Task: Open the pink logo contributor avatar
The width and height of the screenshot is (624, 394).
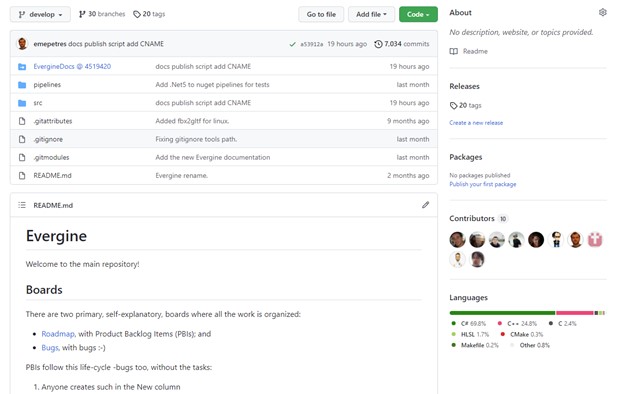Action: point(595,240)
